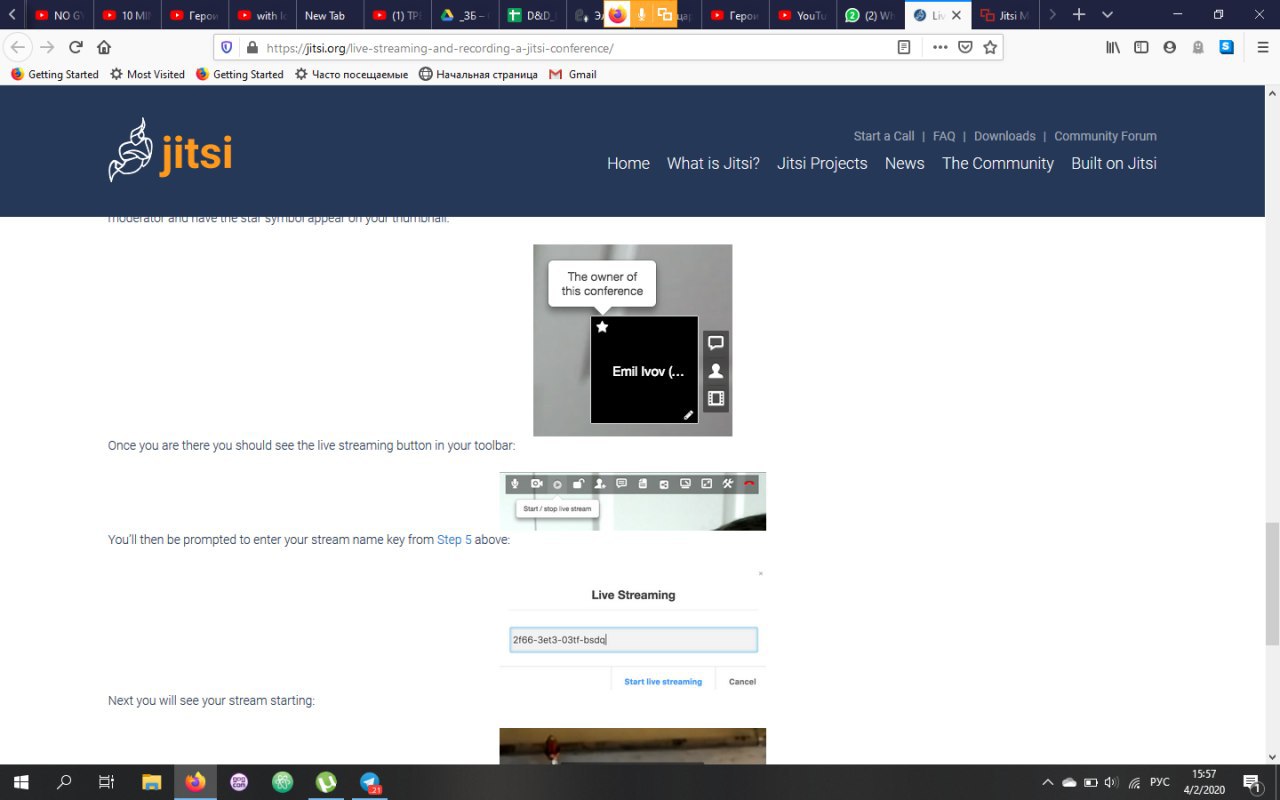
Task: Click the Live Streaming dialog screenshot
Action: tap(632, 630)
